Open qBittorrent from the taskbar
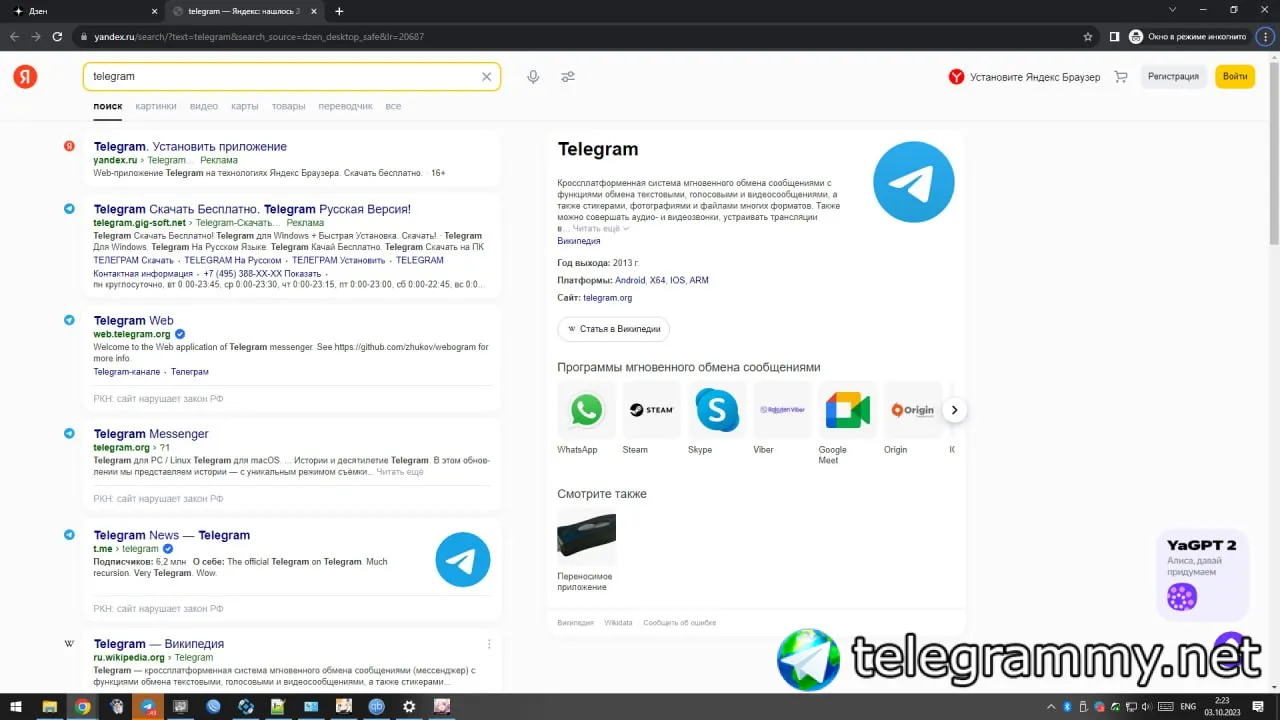 tap(376, 706)
